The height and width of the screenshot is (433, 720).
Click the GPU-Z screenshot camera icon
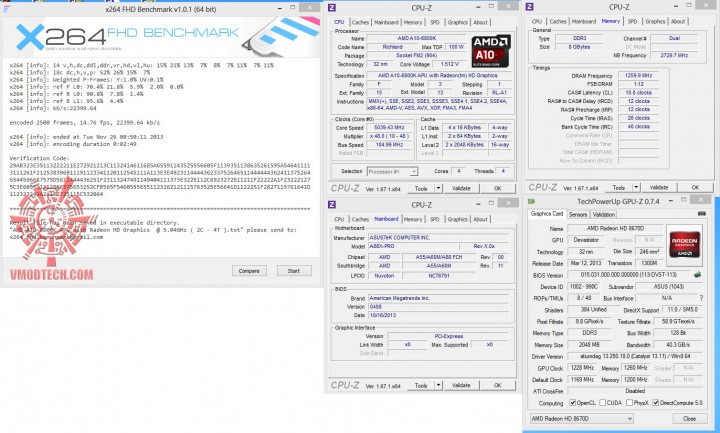[702, 214]
